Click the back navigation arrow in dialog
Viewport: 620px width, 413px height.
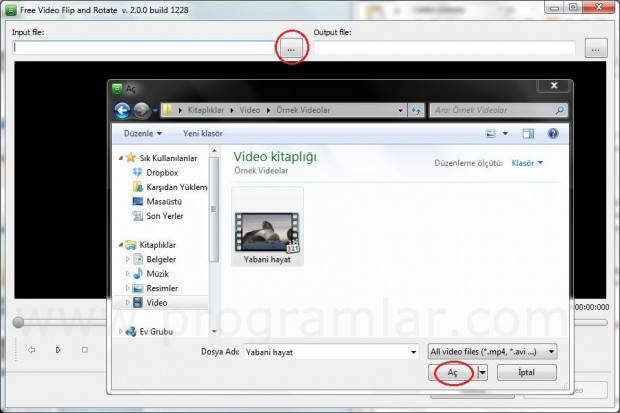tap(123, 111)
